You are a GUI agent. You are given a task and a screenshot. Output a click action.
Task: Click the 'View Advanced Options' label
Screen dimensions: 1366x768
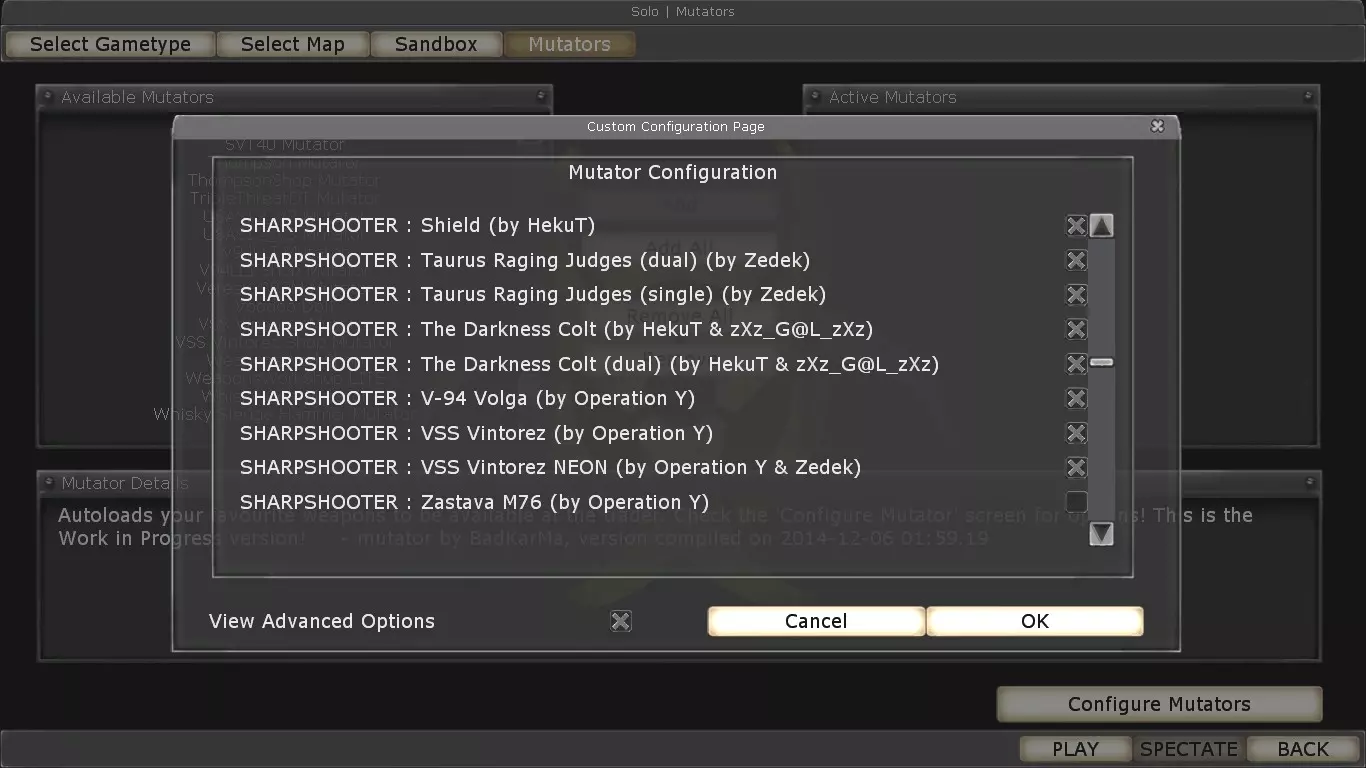point(322,621)
